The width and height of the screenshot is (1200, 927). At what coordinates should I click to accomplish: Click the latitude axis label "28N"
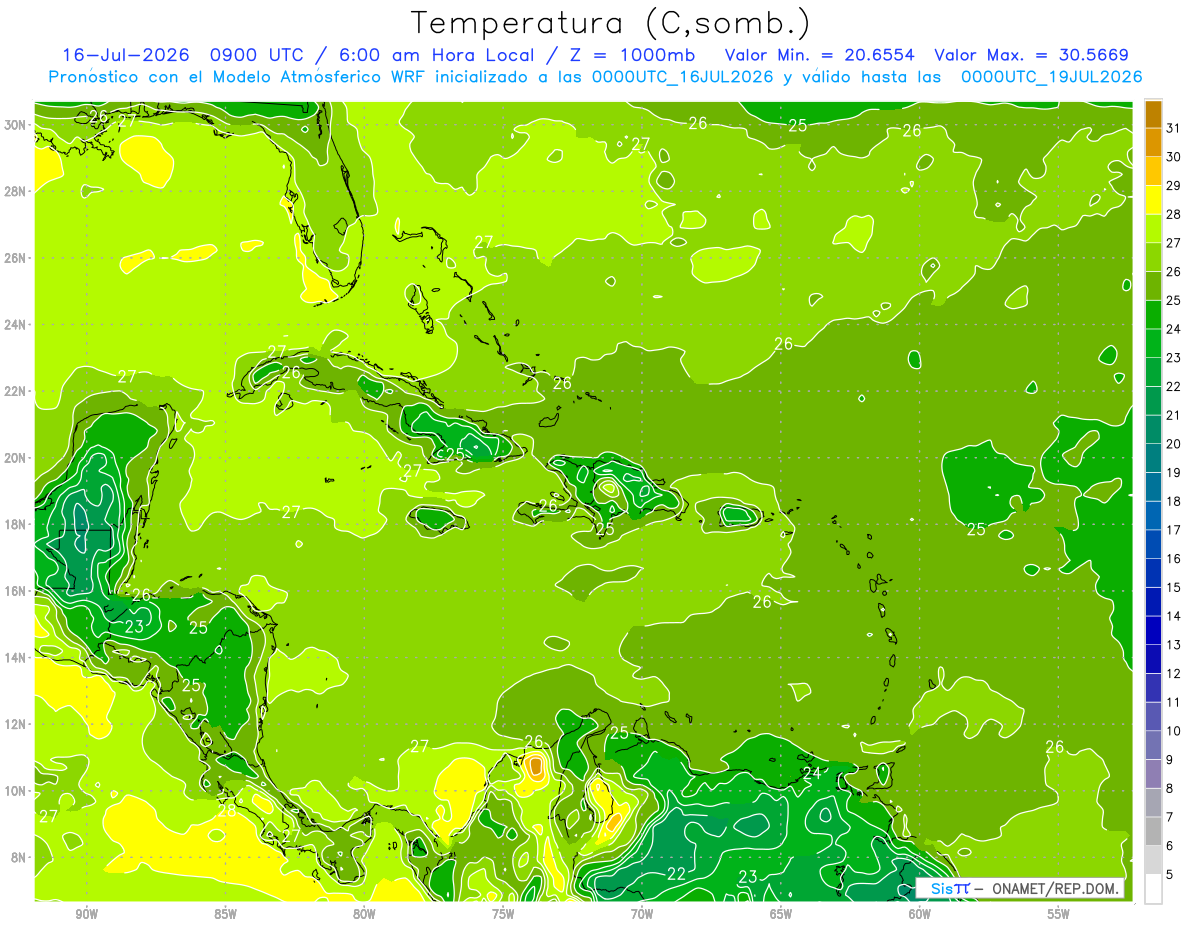tap(17, 191)
